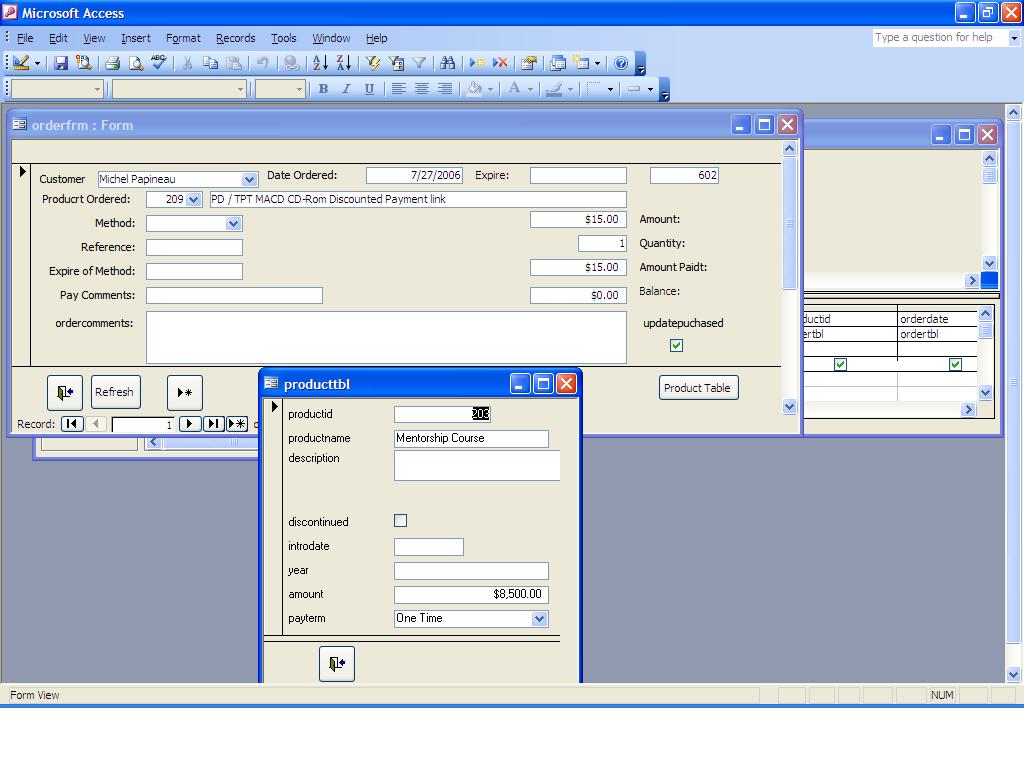Open the Records menu
Screen dimensions: 1024x768
235,38
